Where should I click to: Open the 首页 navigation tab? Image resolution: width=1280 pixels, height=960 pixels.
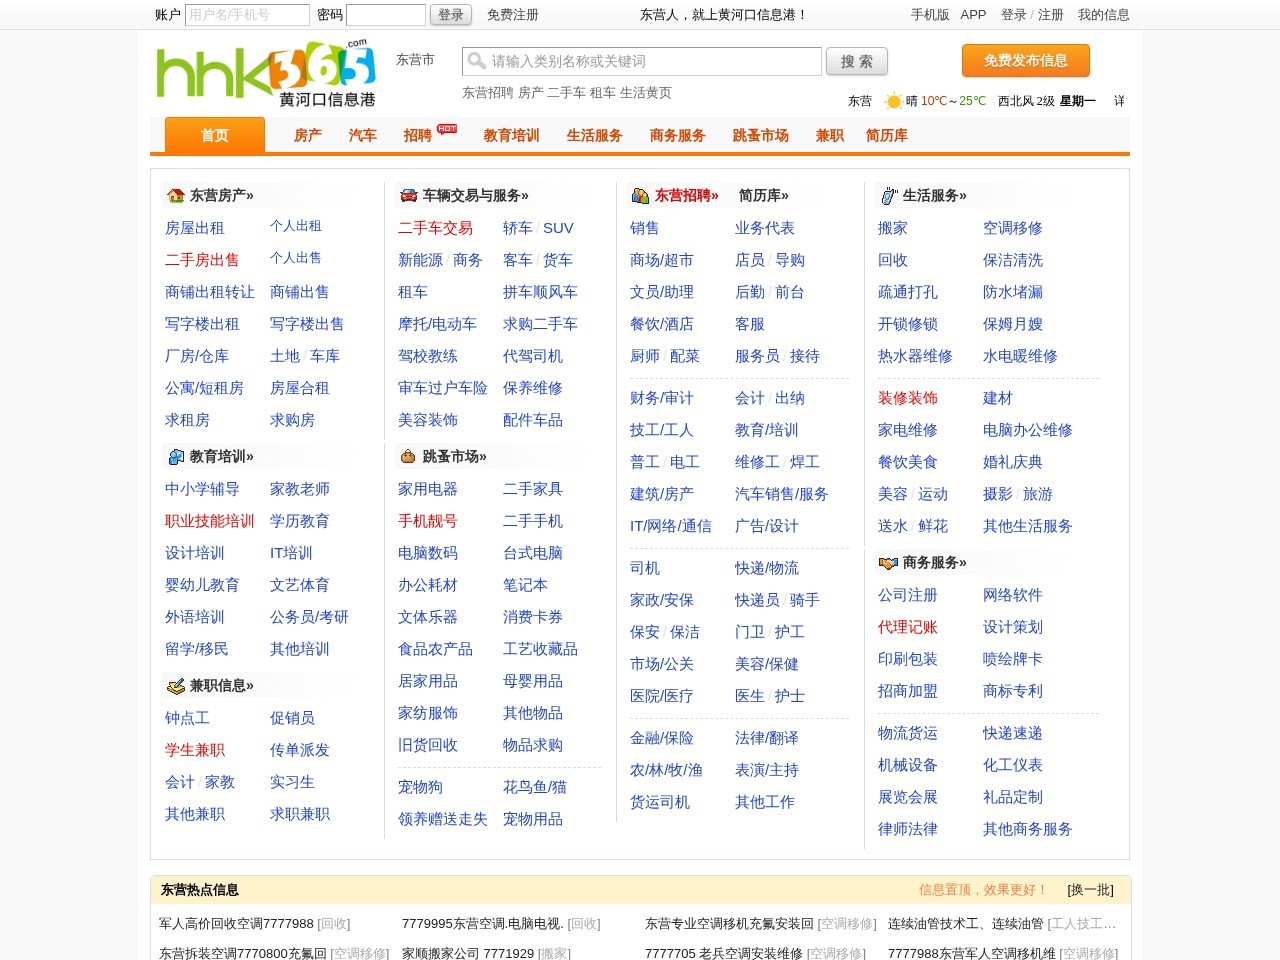(215, 135)
